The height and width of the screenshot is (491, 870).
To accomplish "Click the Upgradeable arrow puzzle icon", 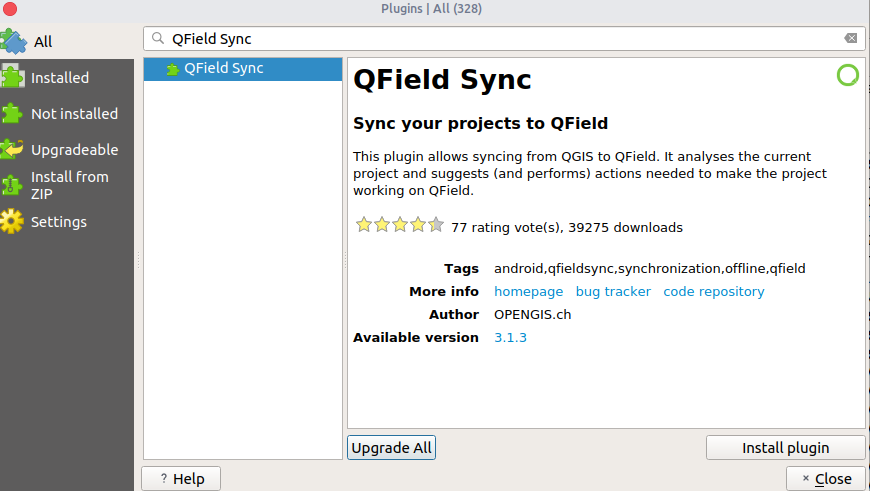I will [12, 149].
